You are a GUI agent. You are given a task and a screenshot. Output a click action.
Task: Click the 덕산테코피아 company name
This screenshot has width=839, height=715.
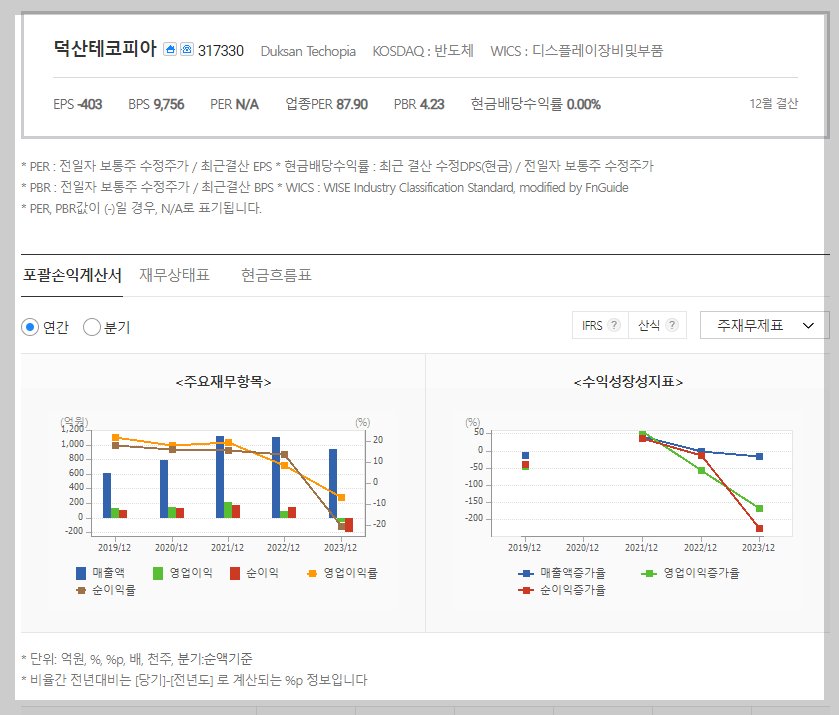(x=105, y=49)
